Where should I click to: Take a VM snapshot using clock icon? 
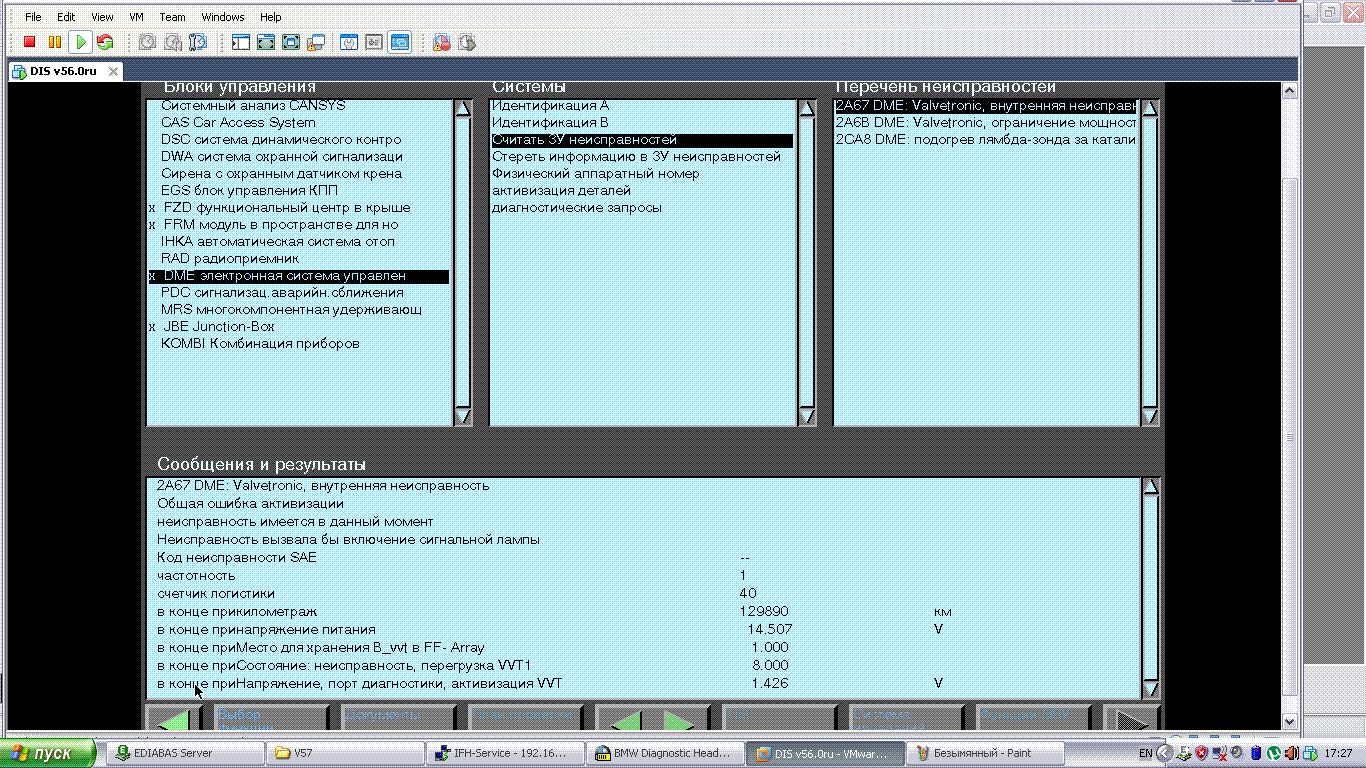(x=147, y=42)
